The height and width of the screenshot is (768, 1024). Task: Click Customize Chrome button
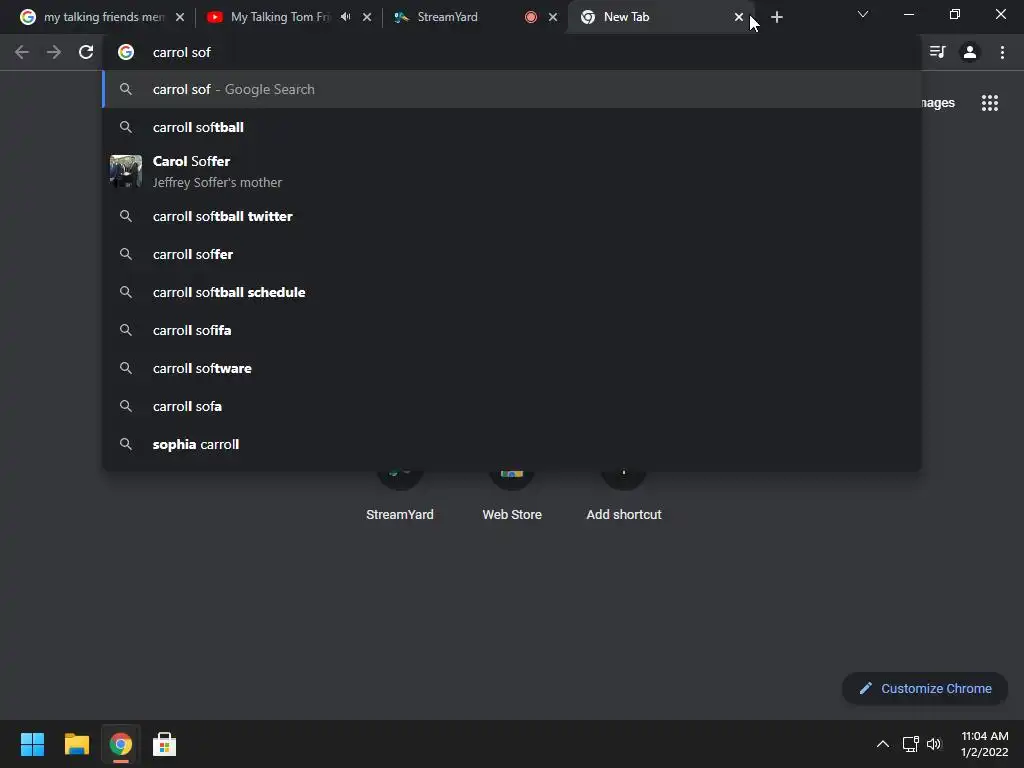tap(925, 688)
